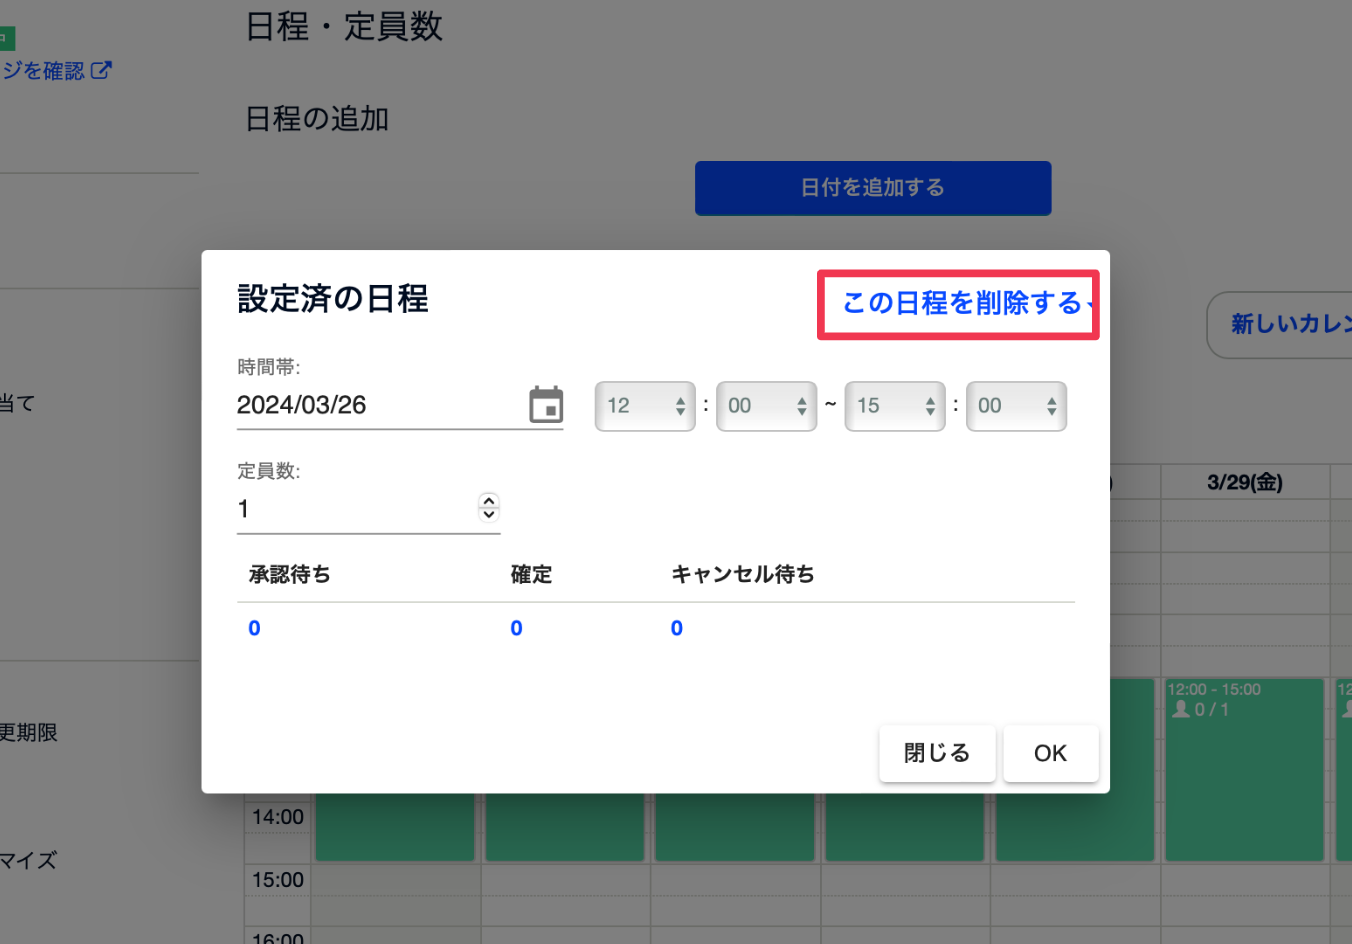Click the 3/29(金) column header

(1245, 482)
